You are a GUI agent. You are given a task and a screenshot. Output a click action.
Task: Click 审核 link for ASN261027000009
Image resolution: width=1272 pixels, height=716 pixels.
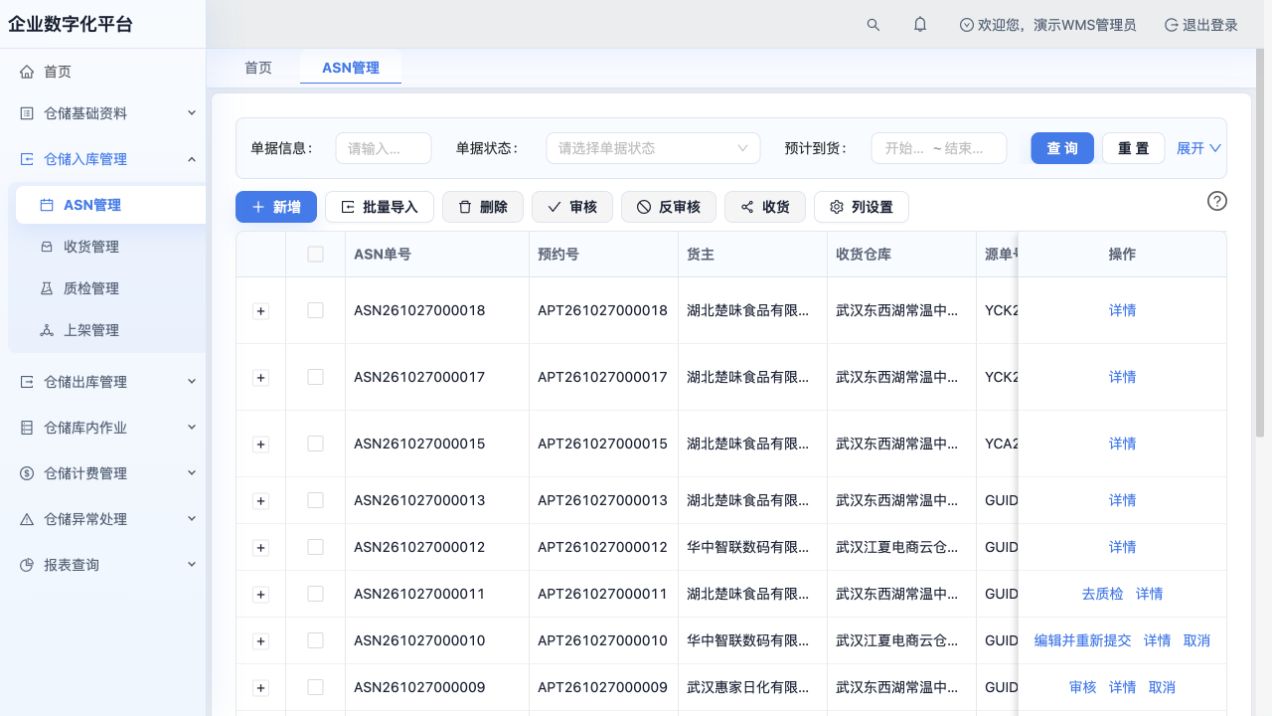[1083, 687]
